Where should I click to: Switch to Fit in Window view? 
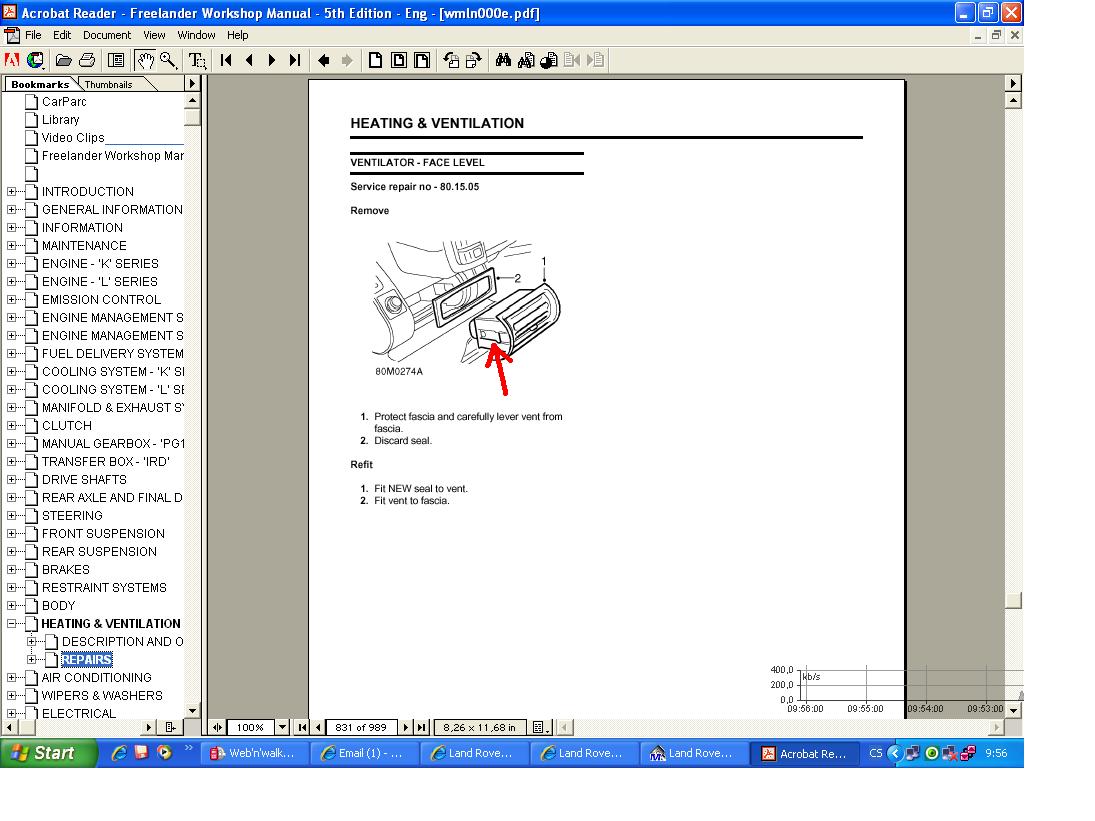pyautogui.click(x=398, y=60)
